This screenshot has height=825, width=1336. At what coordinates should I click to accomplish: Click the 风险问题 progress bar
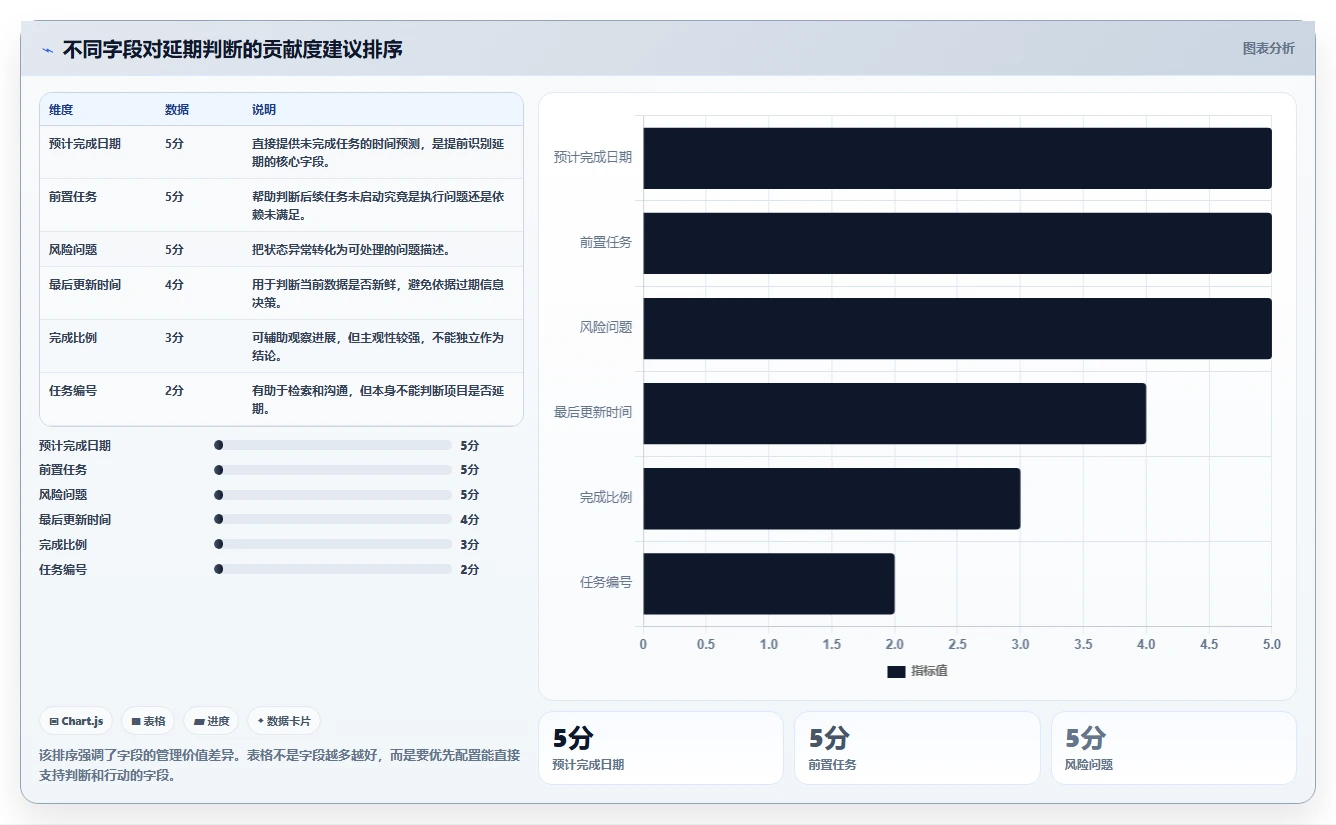pyautogui.click(x=333, y=494)
